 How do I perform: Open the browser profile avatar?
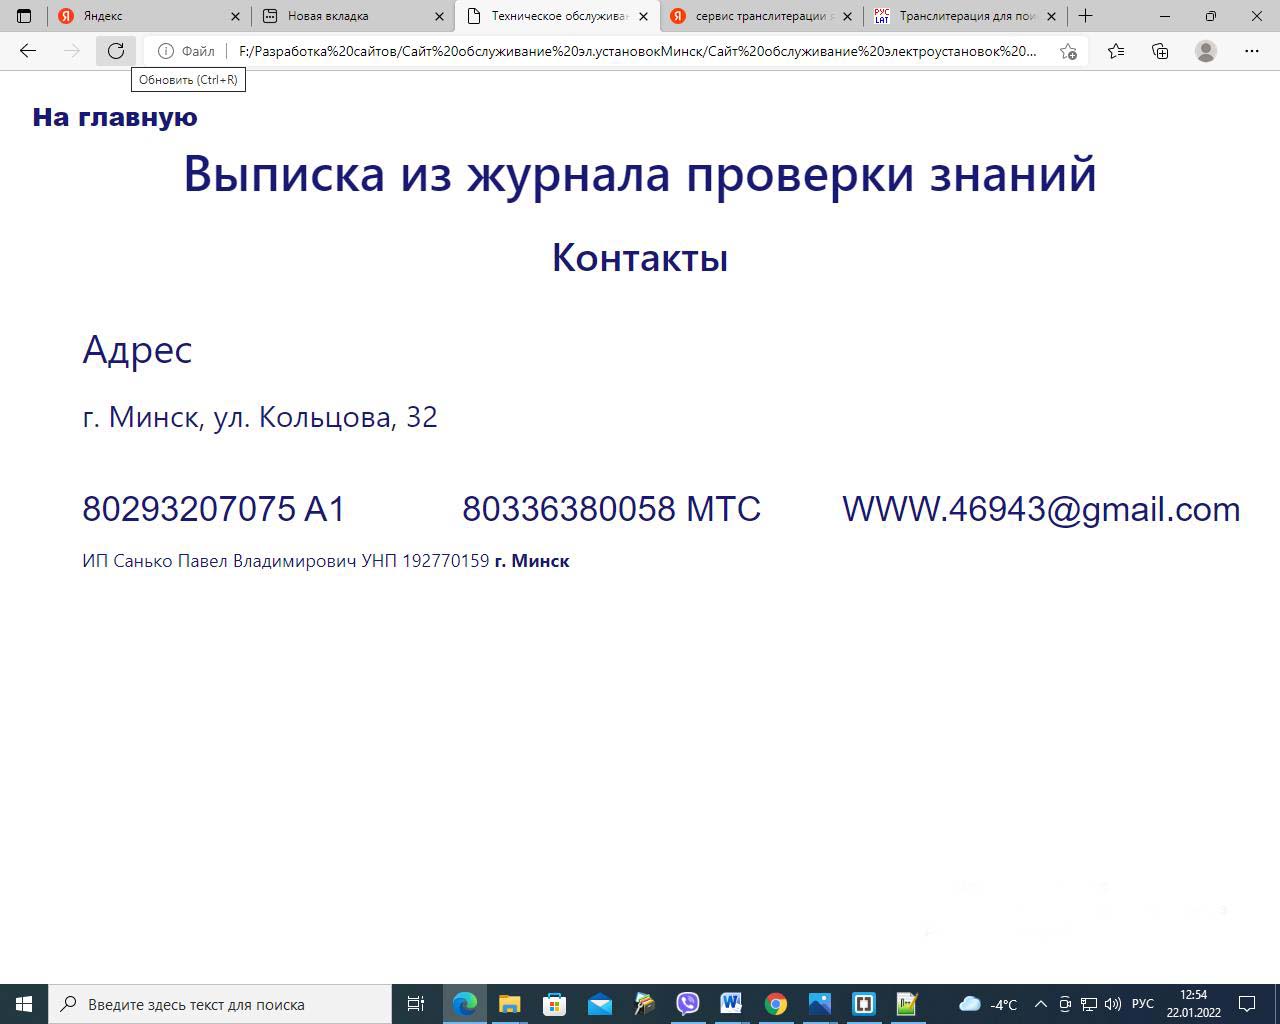1206,51
